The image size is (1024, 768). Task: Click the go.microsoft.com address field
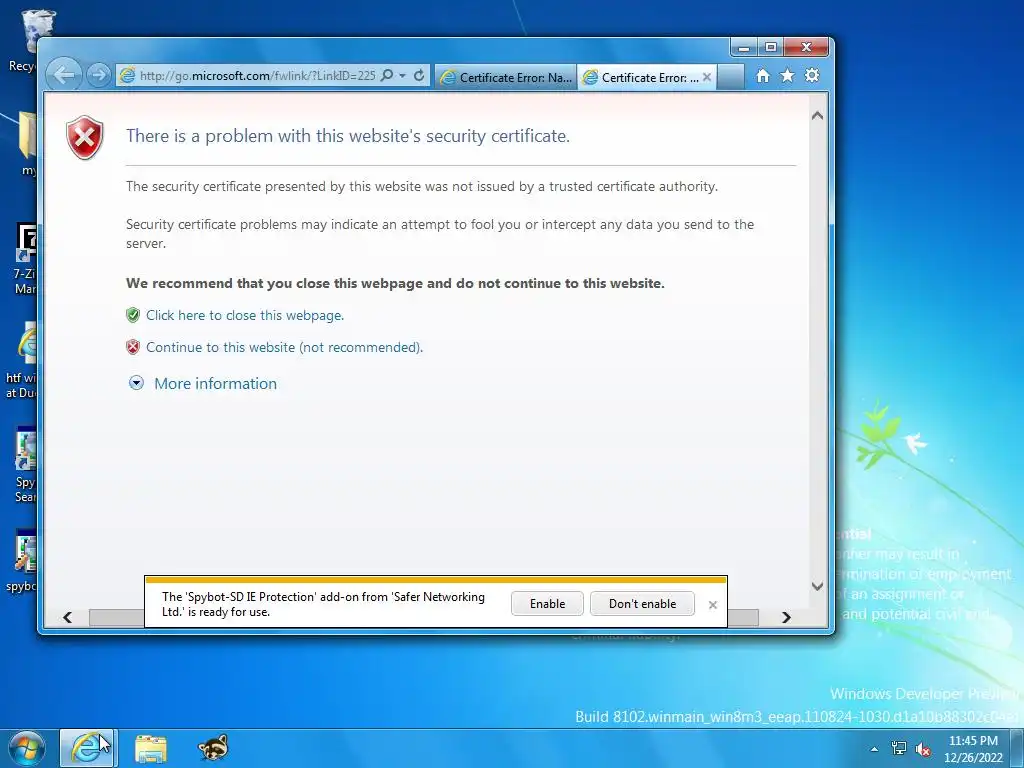257,76
